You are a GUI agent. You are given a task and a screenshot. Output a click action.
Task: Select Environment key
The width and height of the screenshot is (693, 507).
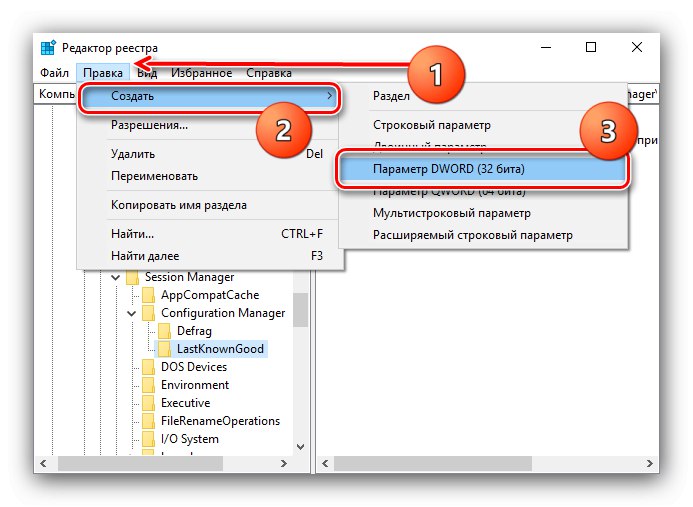click(x=195, y=385)
